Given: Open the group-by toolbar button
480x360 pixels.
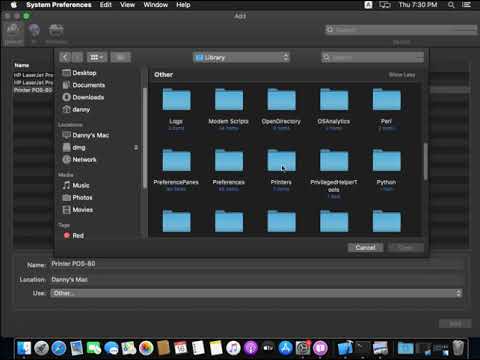Looking at the screenshot, I should (120, 57).
